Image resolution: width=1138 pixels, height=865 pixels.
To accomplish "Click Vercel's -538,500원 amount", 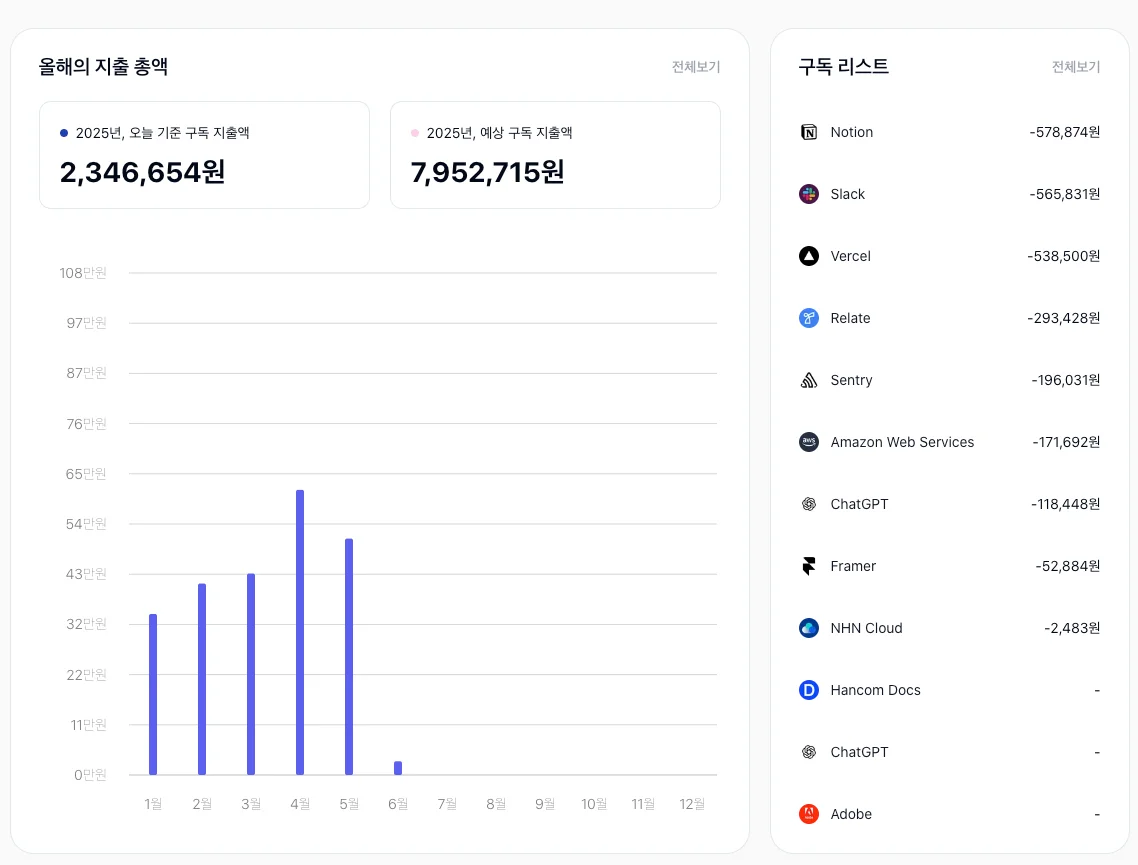I will click(x=1063, y=256).
